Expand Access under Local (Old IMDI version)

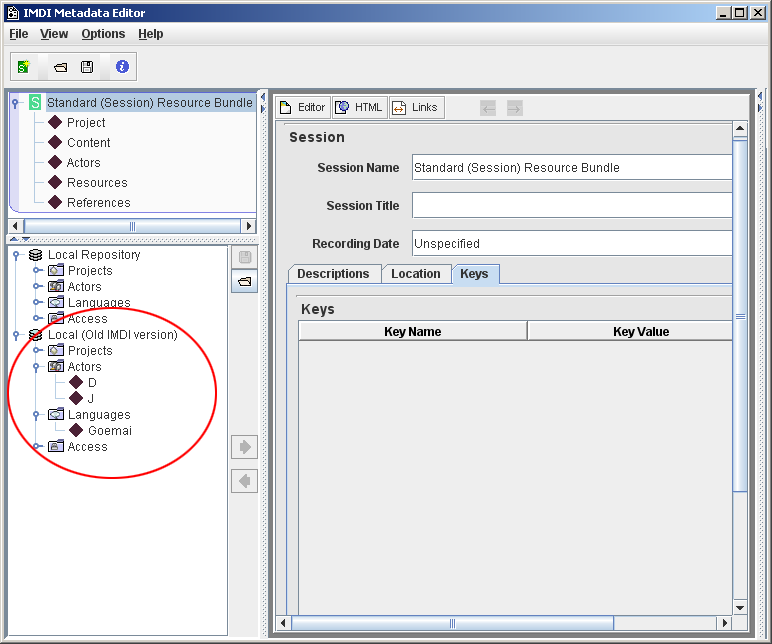point(37,447)
